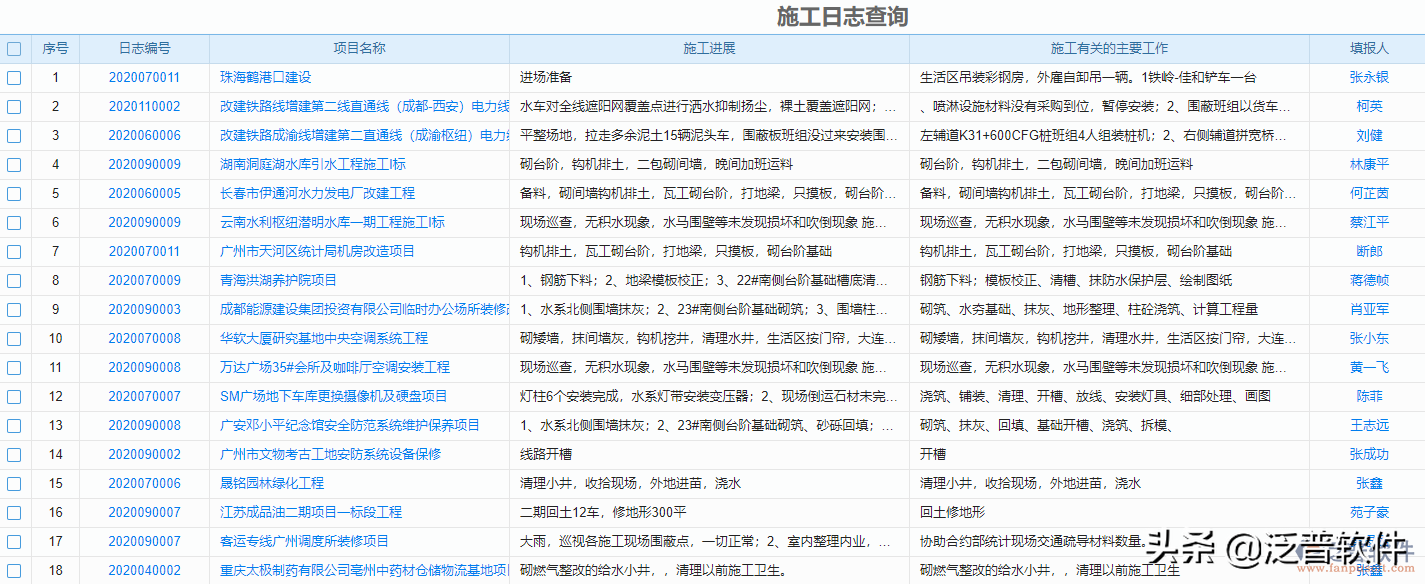Open log number 2020110002

145,106
